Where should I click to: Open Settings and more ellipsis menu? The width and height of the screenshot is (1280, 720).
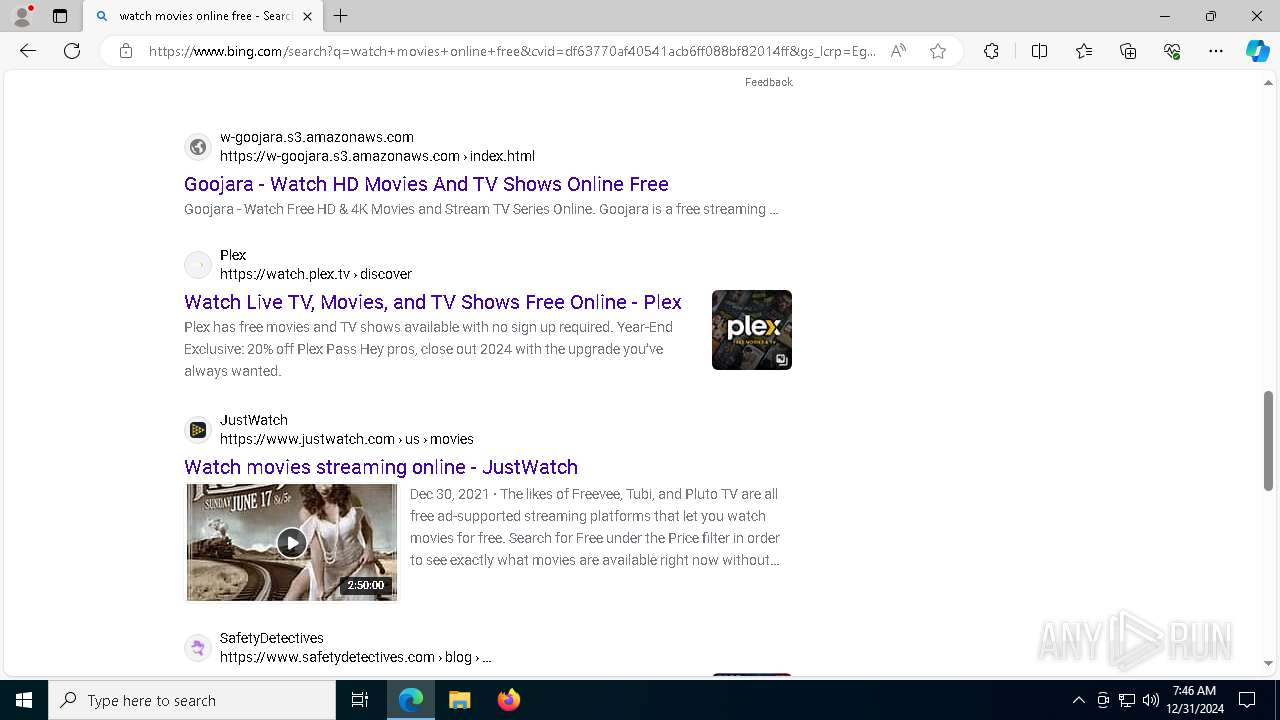1216,51
